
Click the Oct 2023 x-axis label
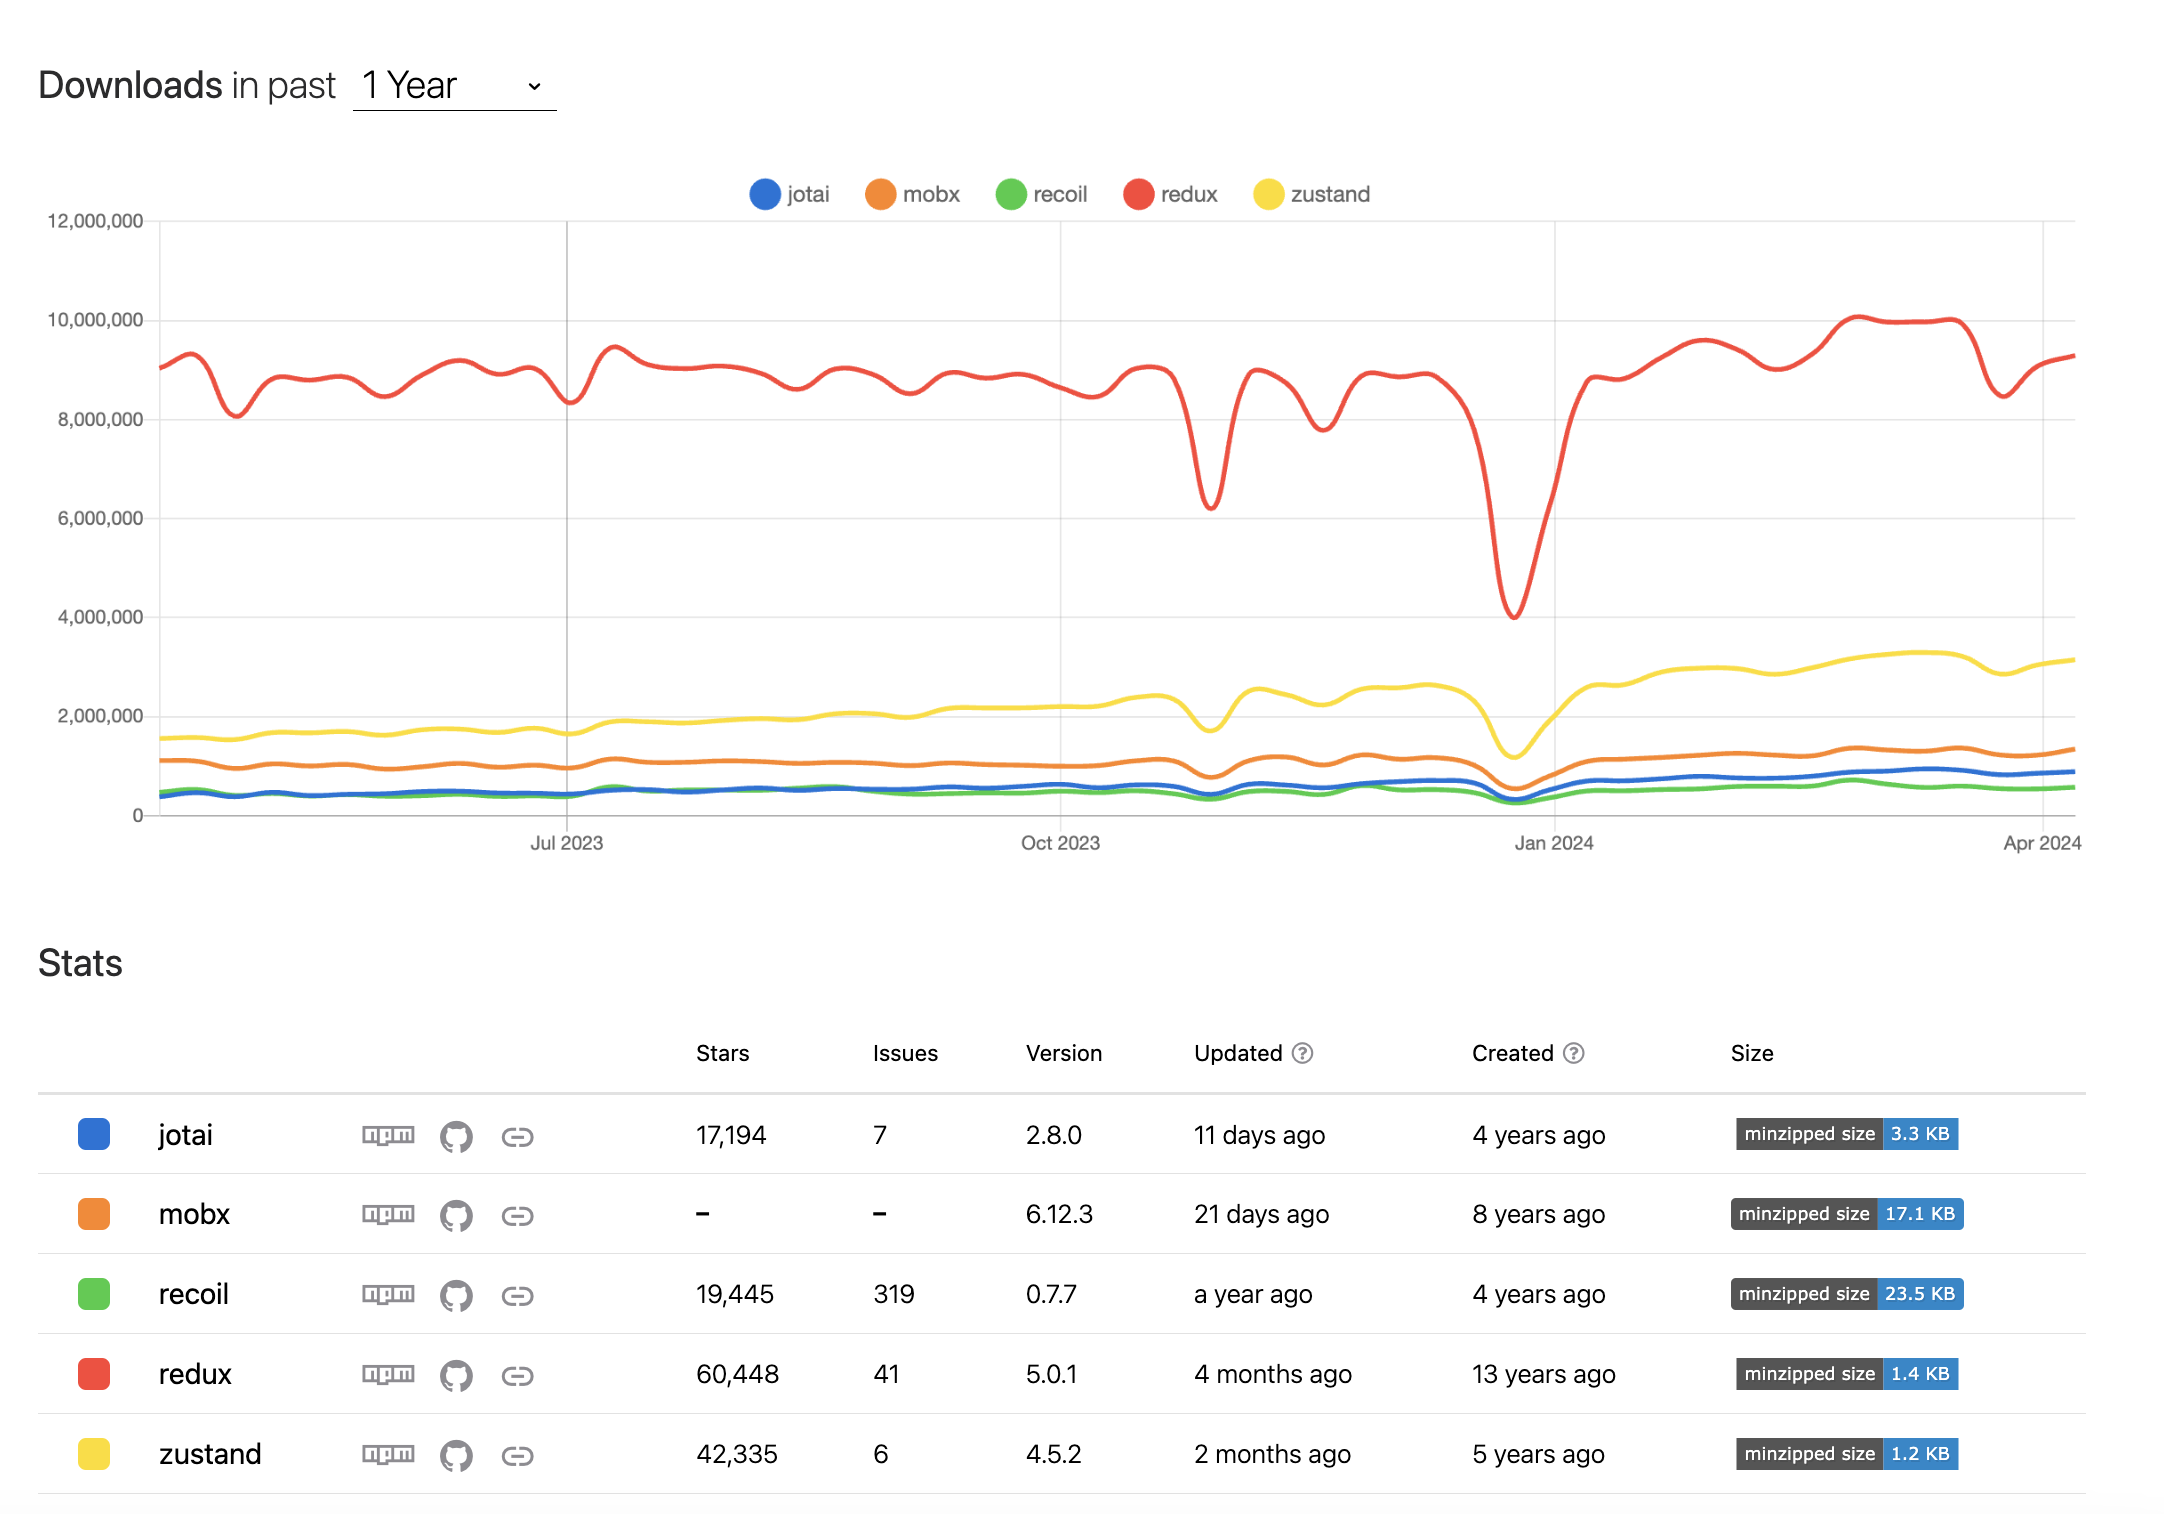point(1060,843)
